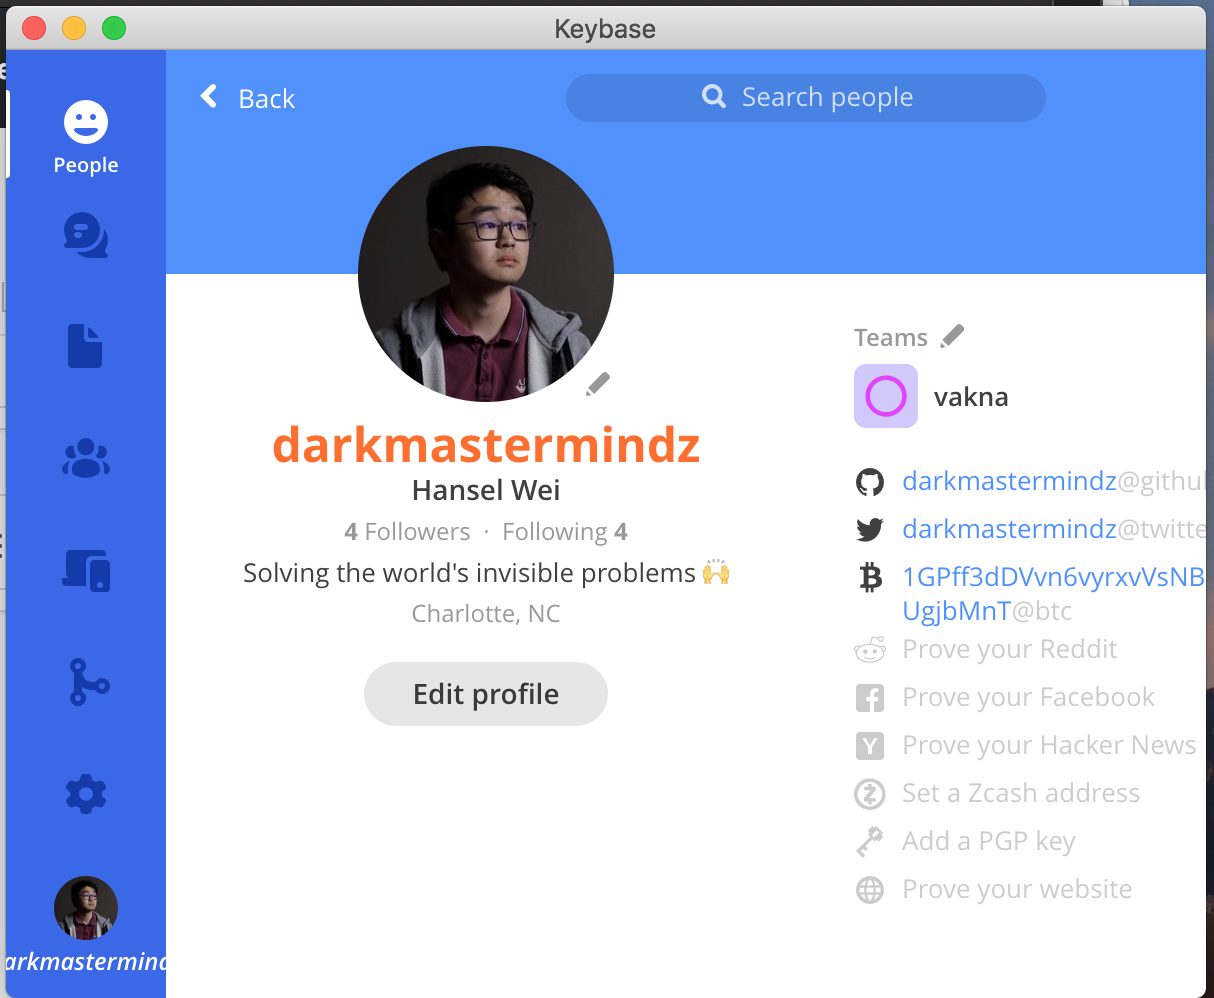Open the Devices icon in sidebar
Viewport: 1214px width, 998px height.
click(86, 570)
